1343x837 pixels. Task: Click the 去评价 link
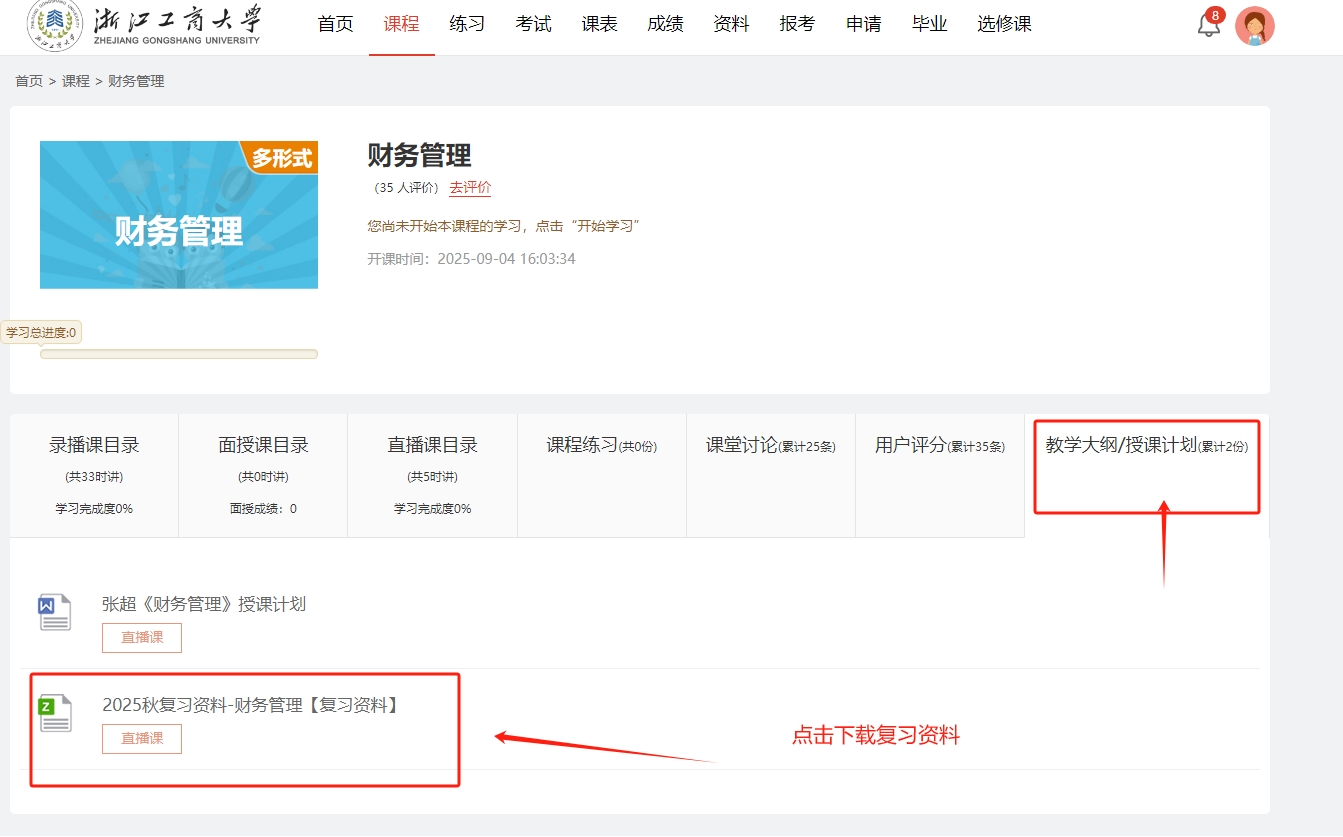470,187
